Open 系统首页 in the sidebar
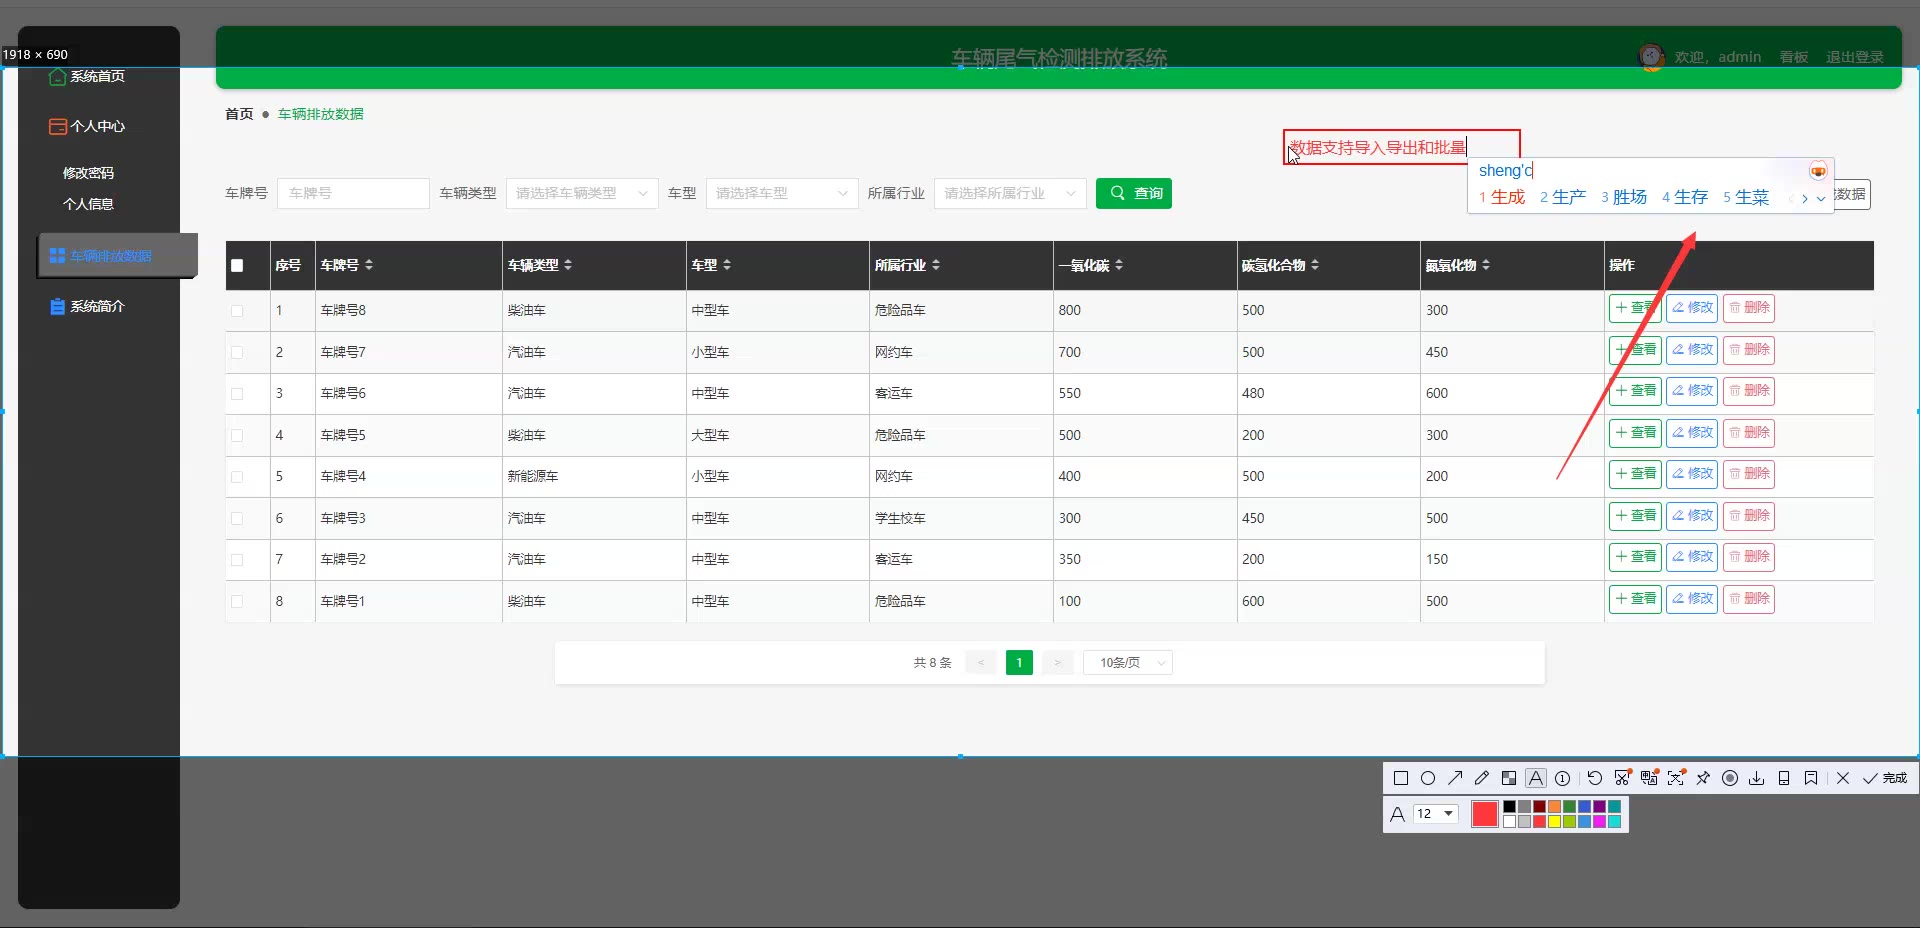The width and height of the screenshot is (1920, 928). (88, 77)
